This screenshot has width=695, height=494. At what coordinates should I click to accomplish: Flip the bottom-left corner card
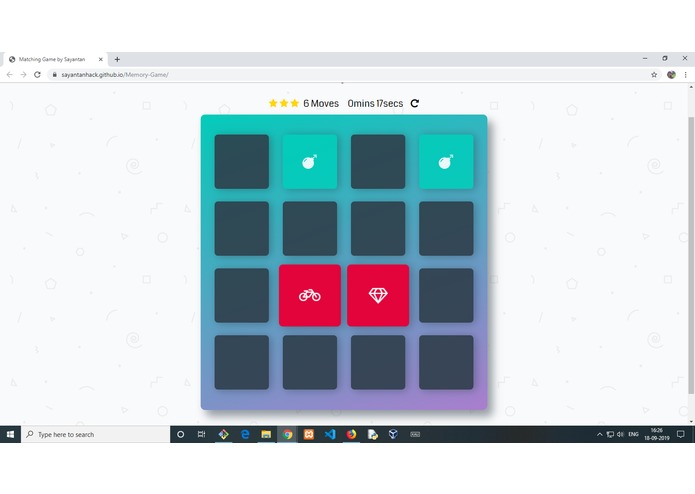pos(242,362)
